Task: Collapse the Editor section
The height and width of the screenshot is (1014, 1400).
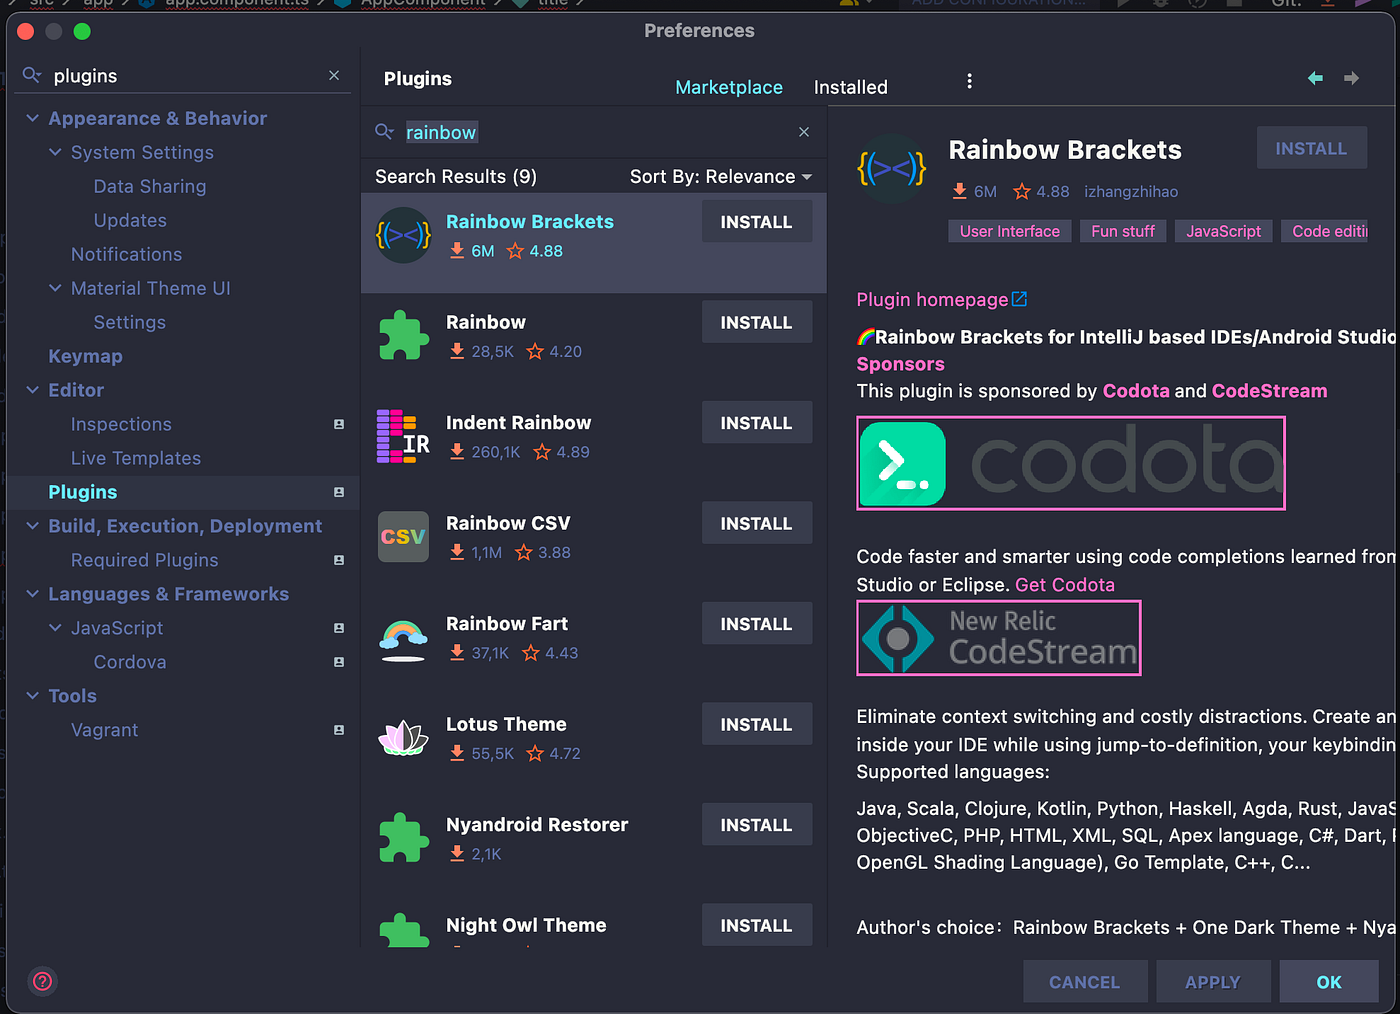Action: (x=32, y=390)
